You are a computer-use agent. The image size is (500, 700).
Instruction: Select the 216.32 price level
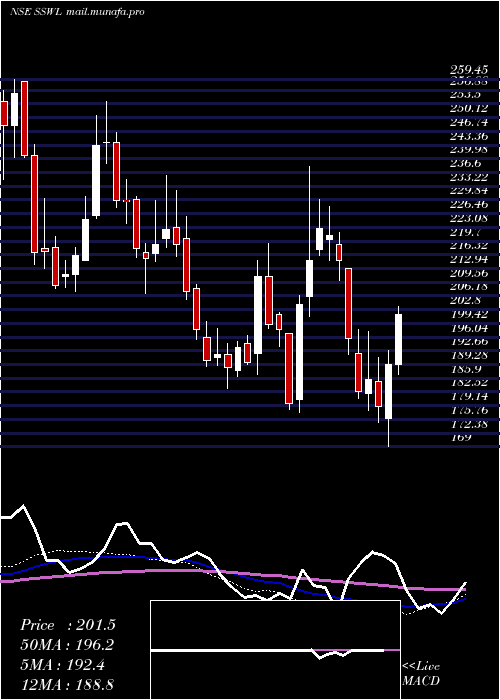468,245
